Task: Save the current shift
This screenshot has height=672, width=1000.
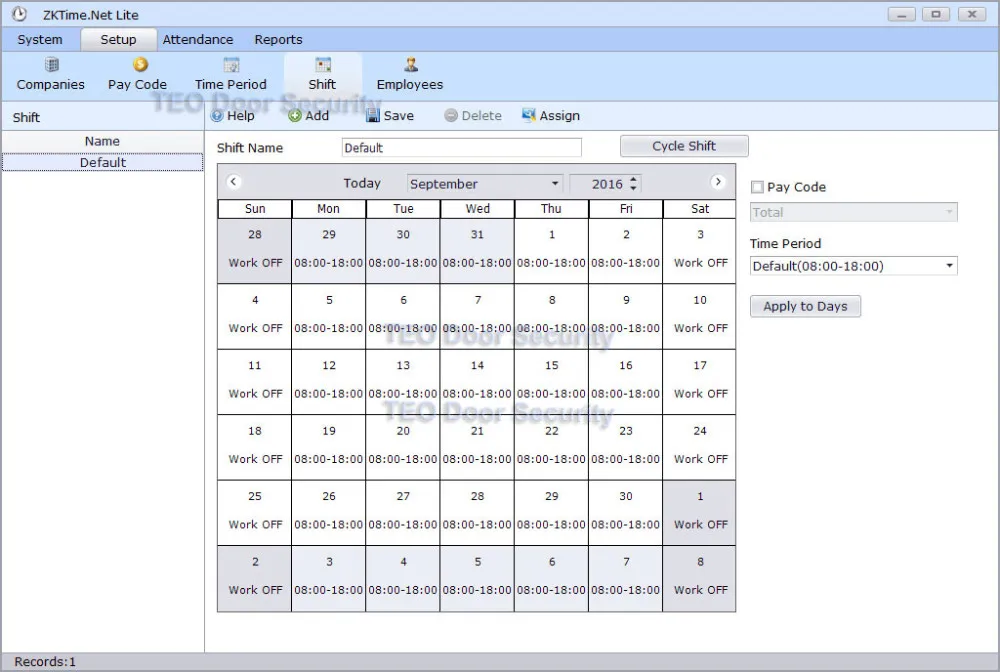Action: (x=390, y=115)
